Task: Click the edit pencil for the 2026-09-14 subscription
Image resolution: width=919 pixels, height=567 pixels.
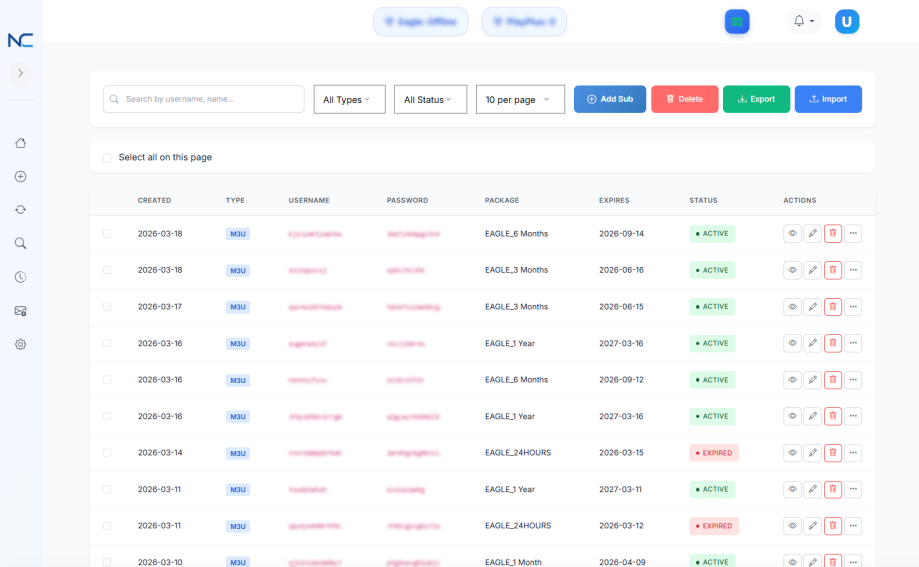Action: [812, 234]
